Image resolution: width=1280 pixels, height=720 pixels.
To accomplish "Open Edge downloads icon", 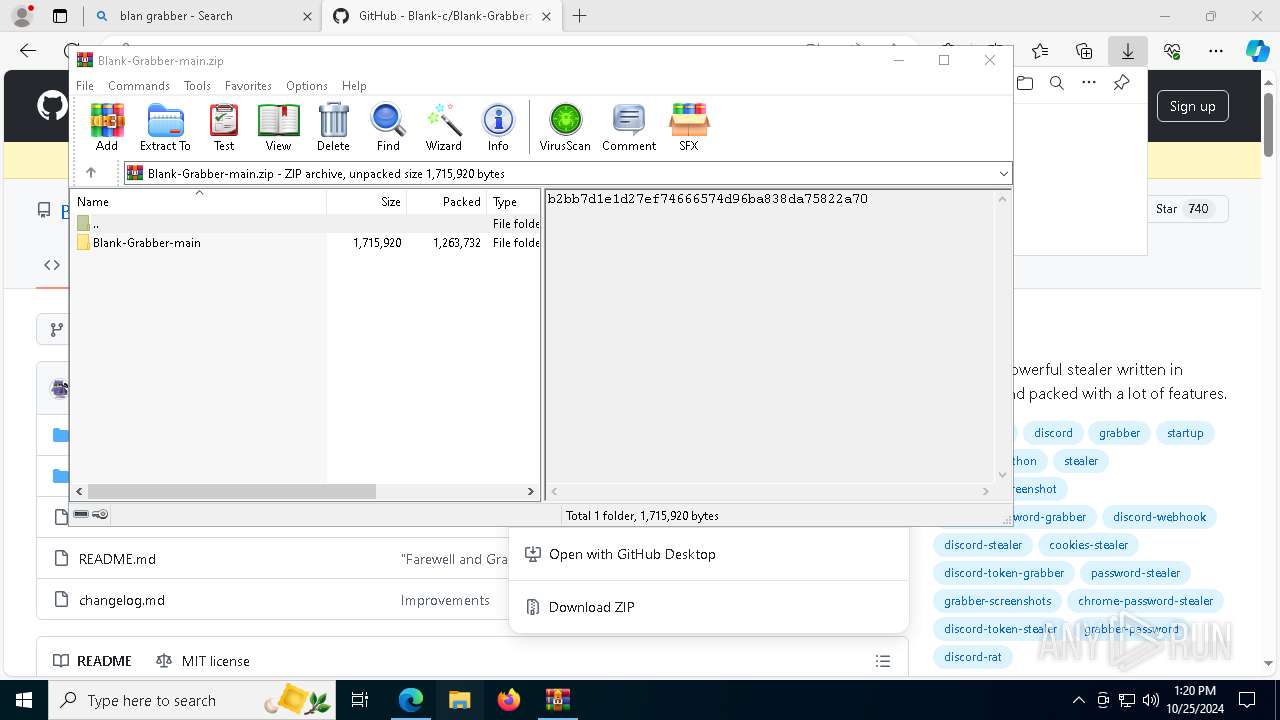I will point(1127,51).
